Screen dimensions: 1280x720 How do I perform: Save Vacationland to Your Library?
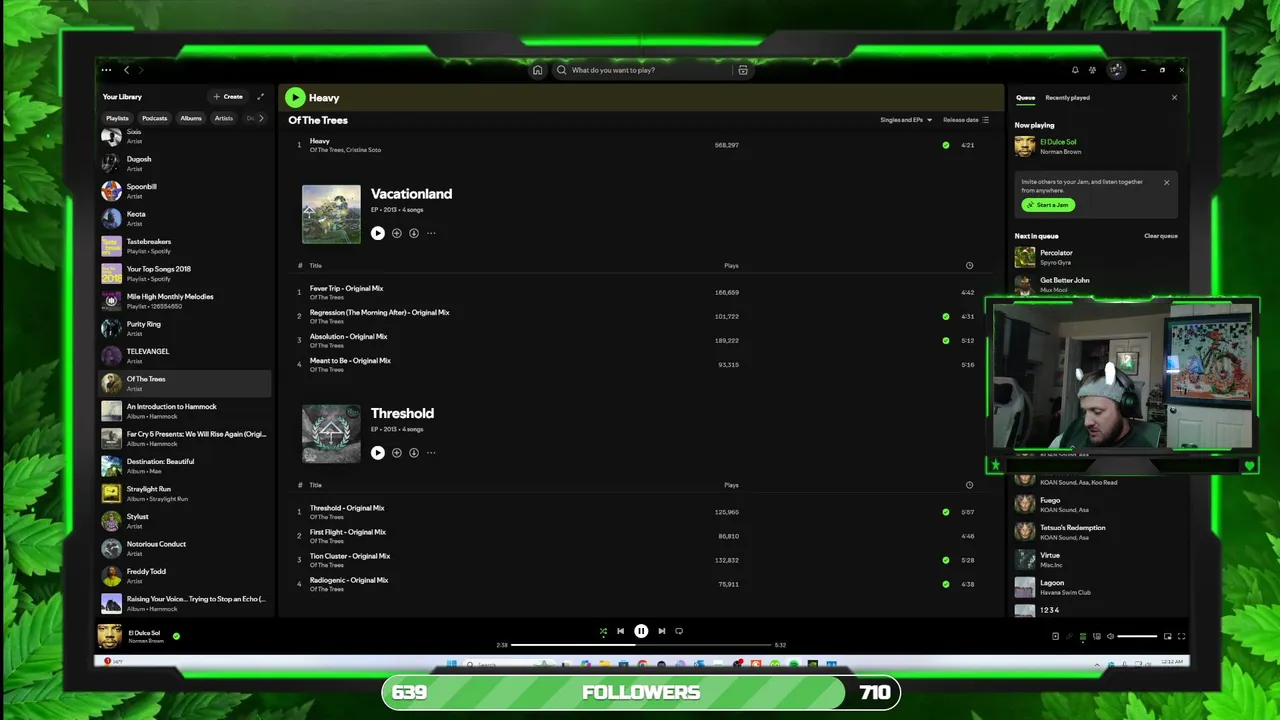(396, 233)
